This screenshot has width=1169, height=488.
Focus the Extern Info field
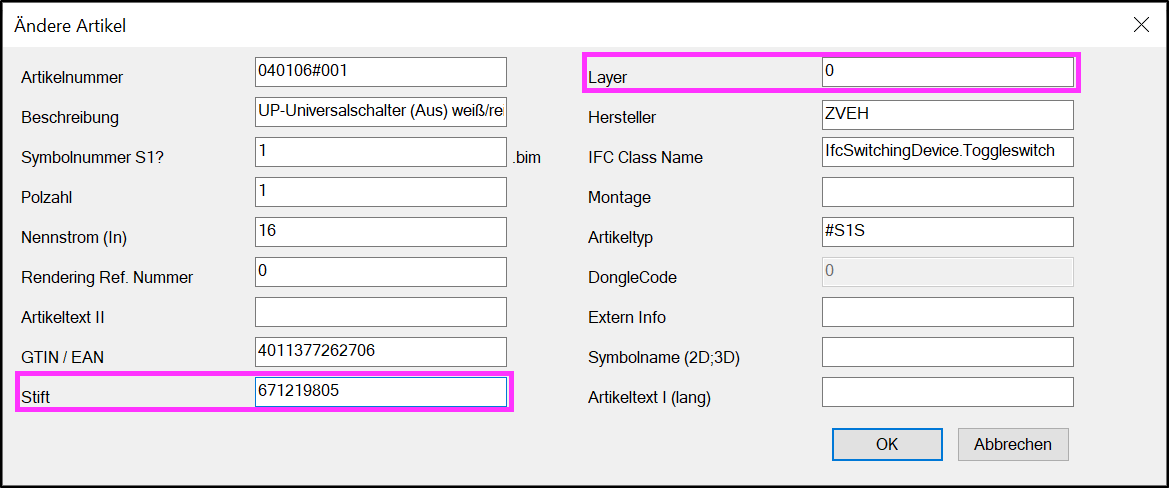(948, 312)
